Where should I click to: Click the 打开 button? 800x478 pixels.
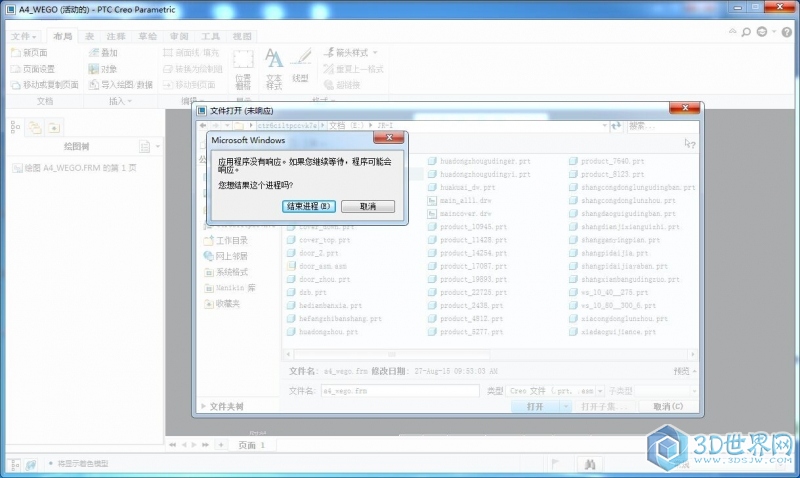(x=535, y=407)
